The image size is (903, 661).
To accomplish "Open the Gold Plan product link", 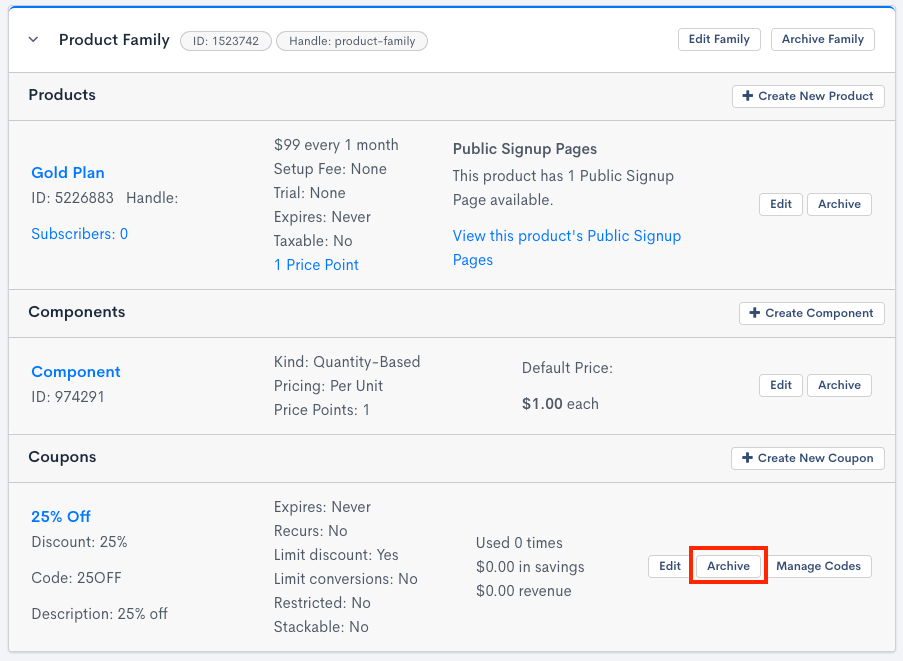I will tap(68, 172).
